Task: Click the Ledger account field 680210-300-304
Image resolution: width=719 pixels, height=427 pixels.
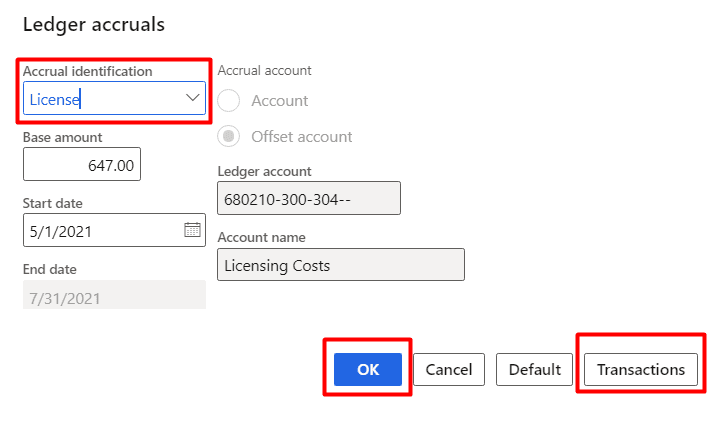Action: pos(308,198)
